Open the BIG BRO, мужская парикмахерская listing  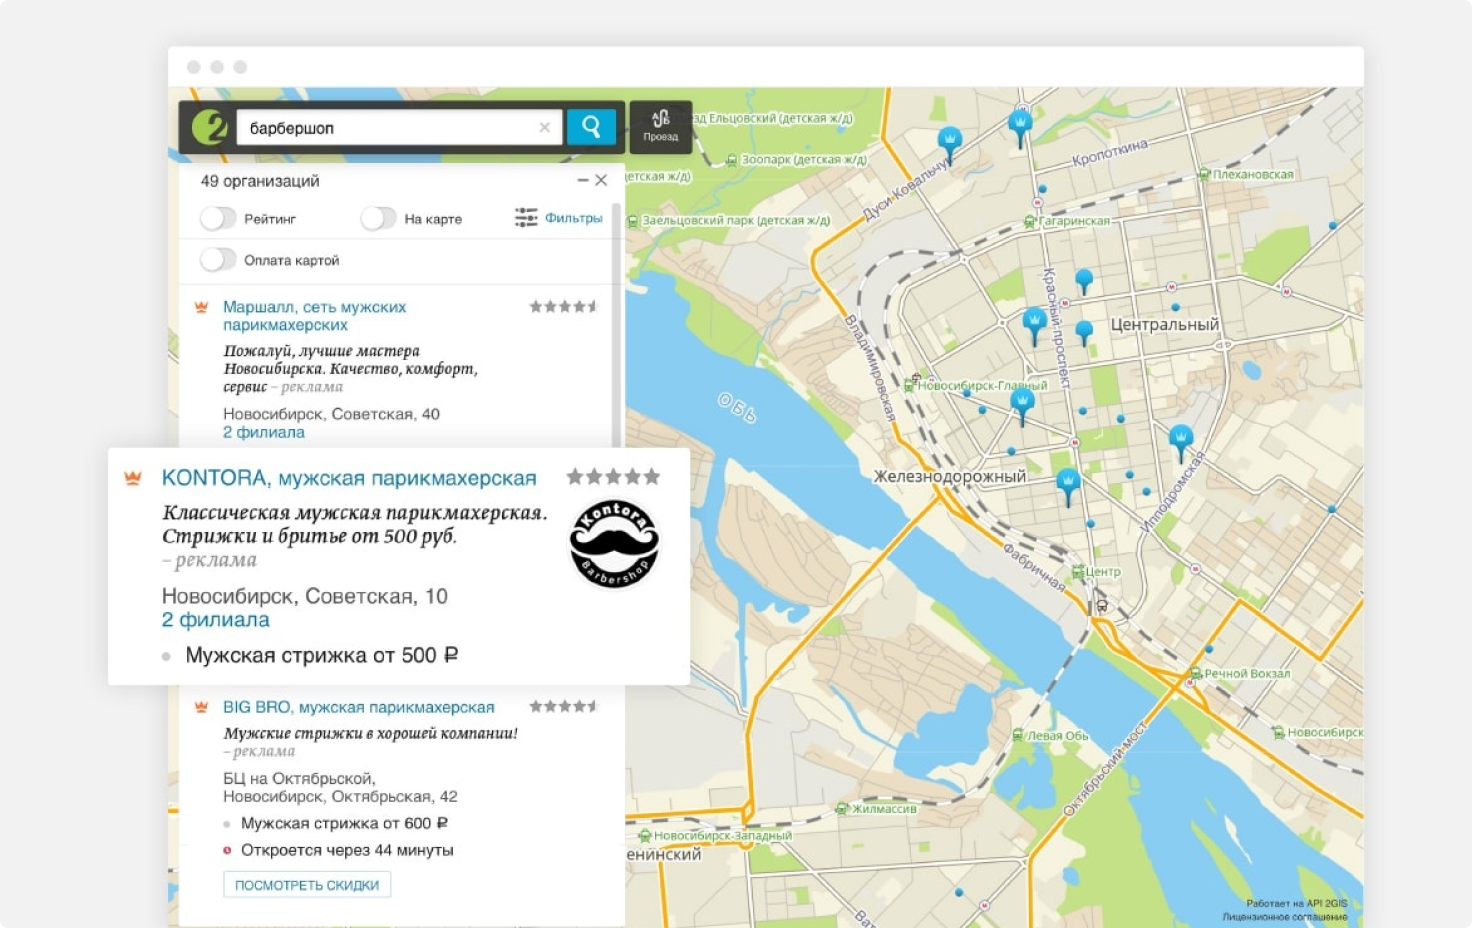click(x=358, y=707)
